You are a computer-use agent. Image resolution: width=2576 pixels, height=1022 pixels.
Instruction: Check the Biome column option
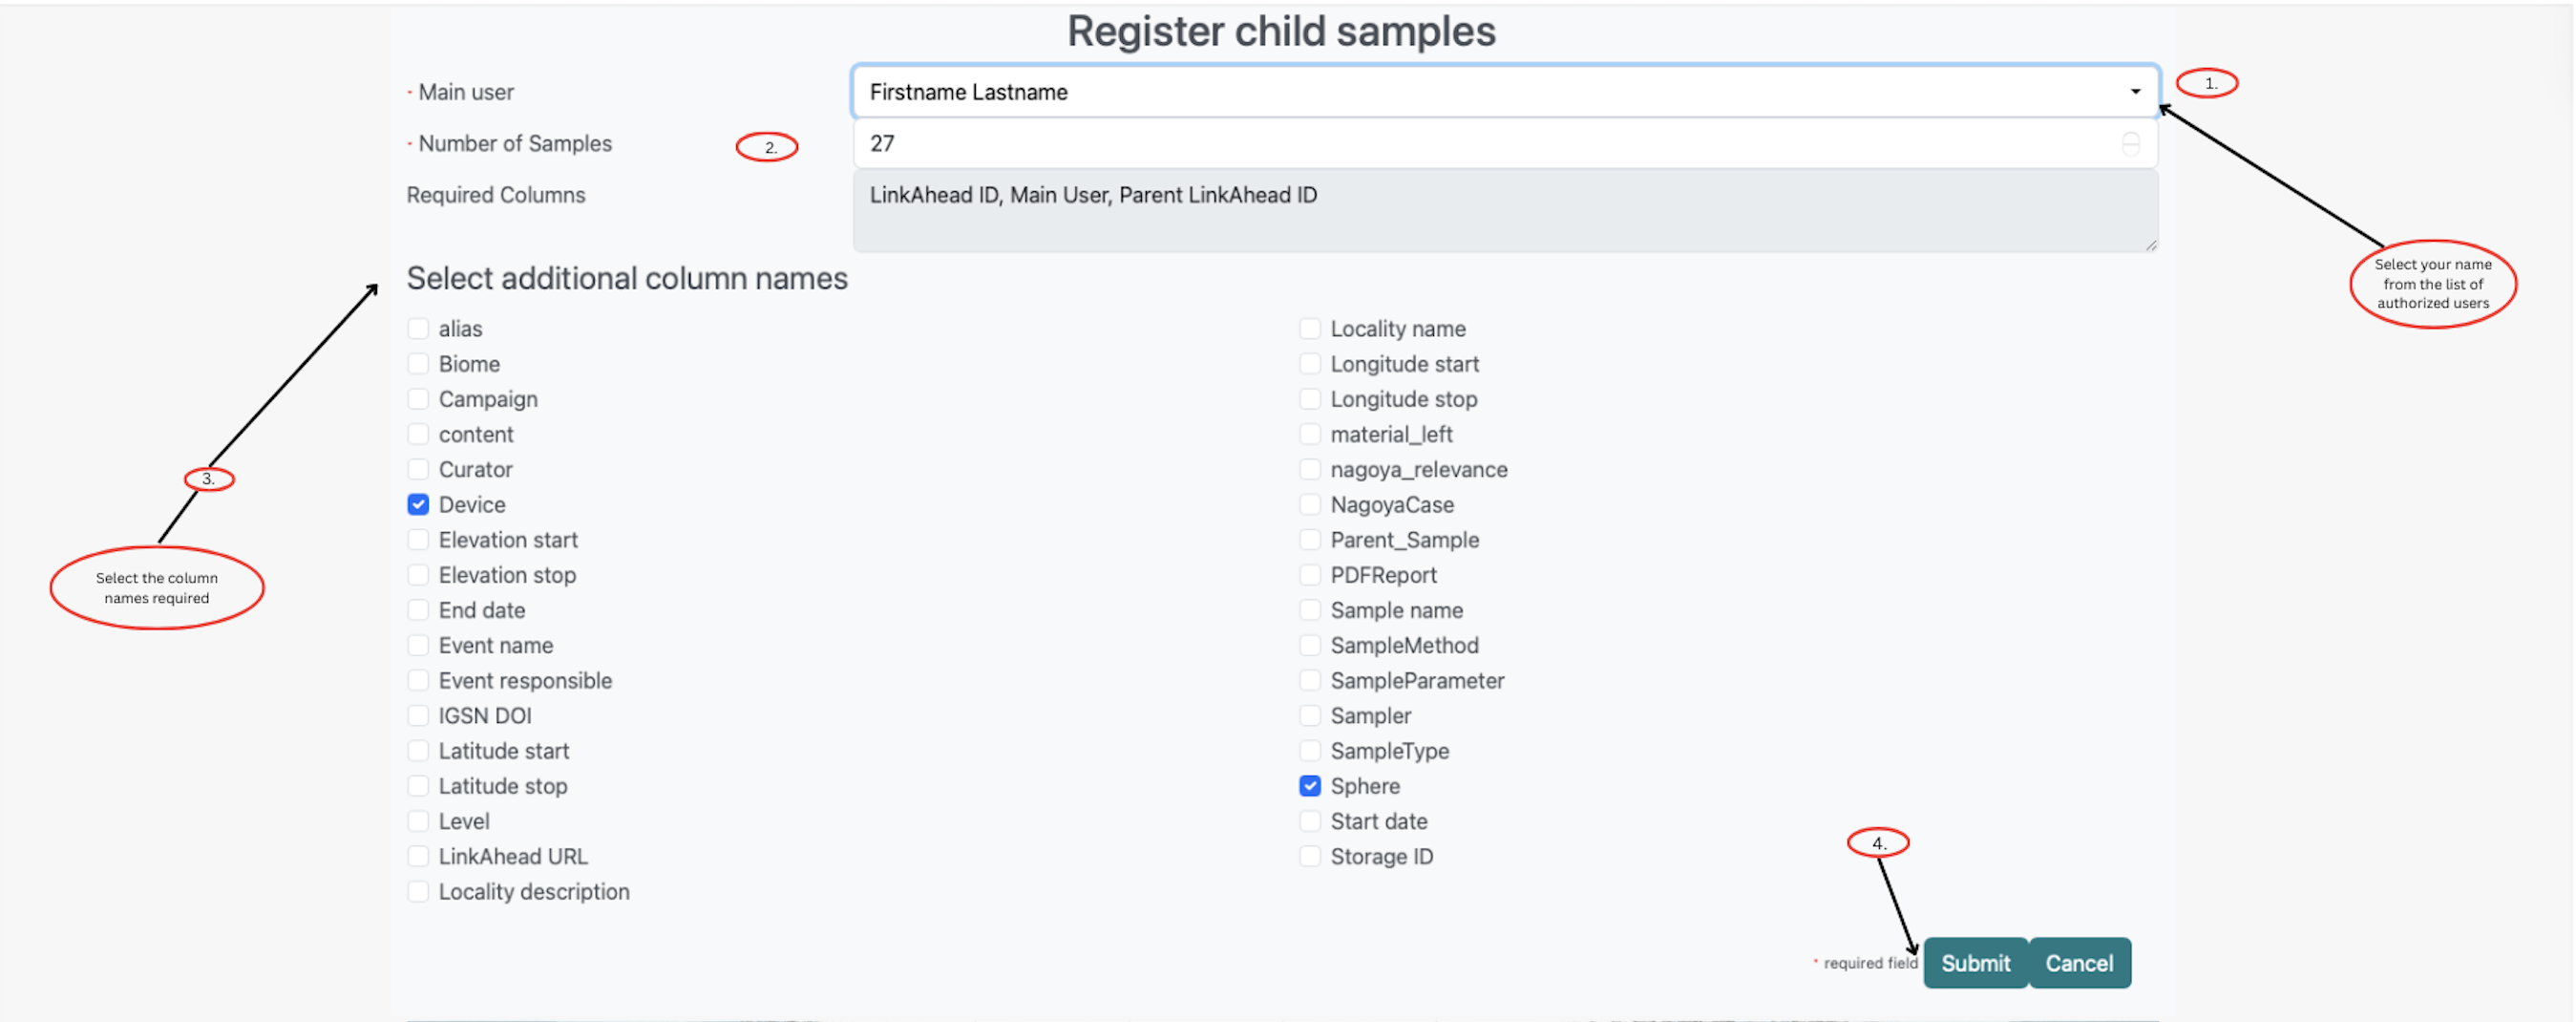pyautogui.click(x=418, y=363)
